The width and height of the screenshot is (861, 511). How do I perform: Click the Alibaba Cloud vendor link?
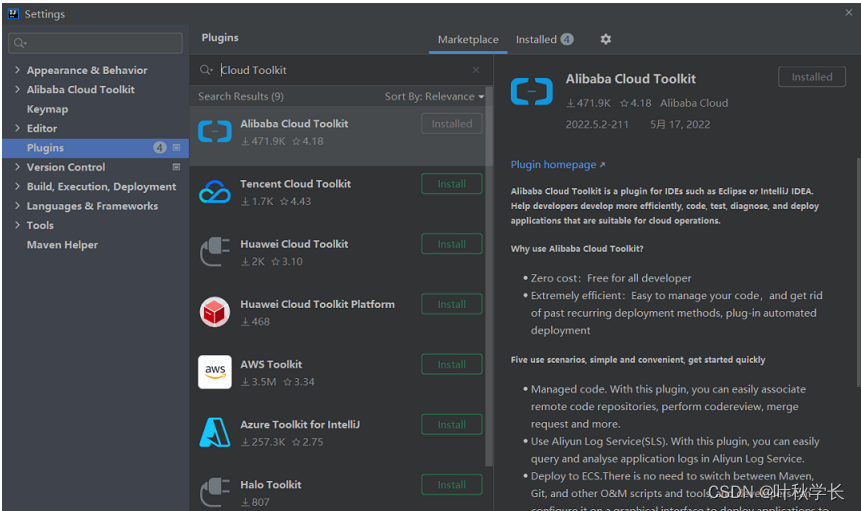point(694,103)
